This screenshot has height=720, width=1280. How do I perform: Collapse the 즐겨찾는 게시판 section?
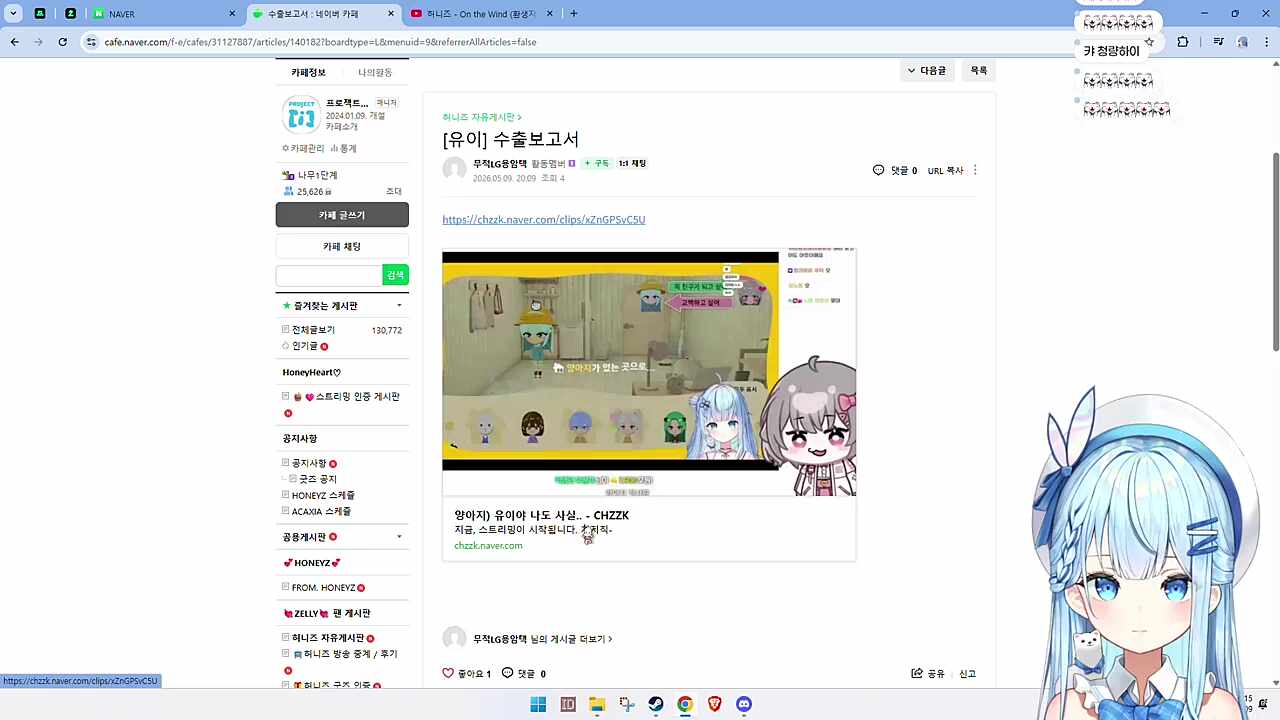399,306
